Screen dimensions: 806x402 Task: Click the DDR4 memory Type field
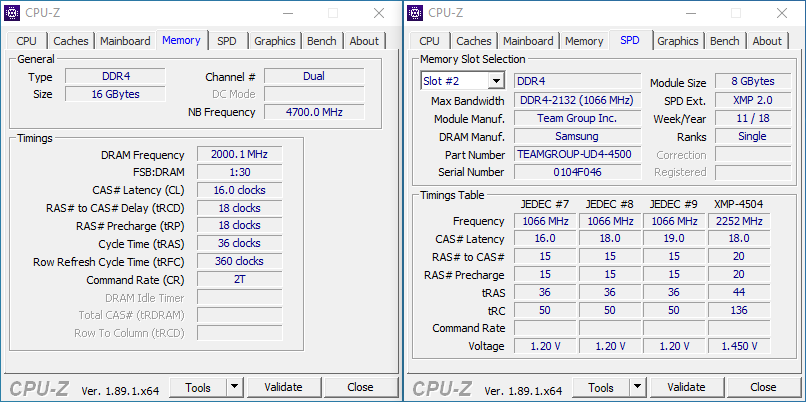click(115, 77)
